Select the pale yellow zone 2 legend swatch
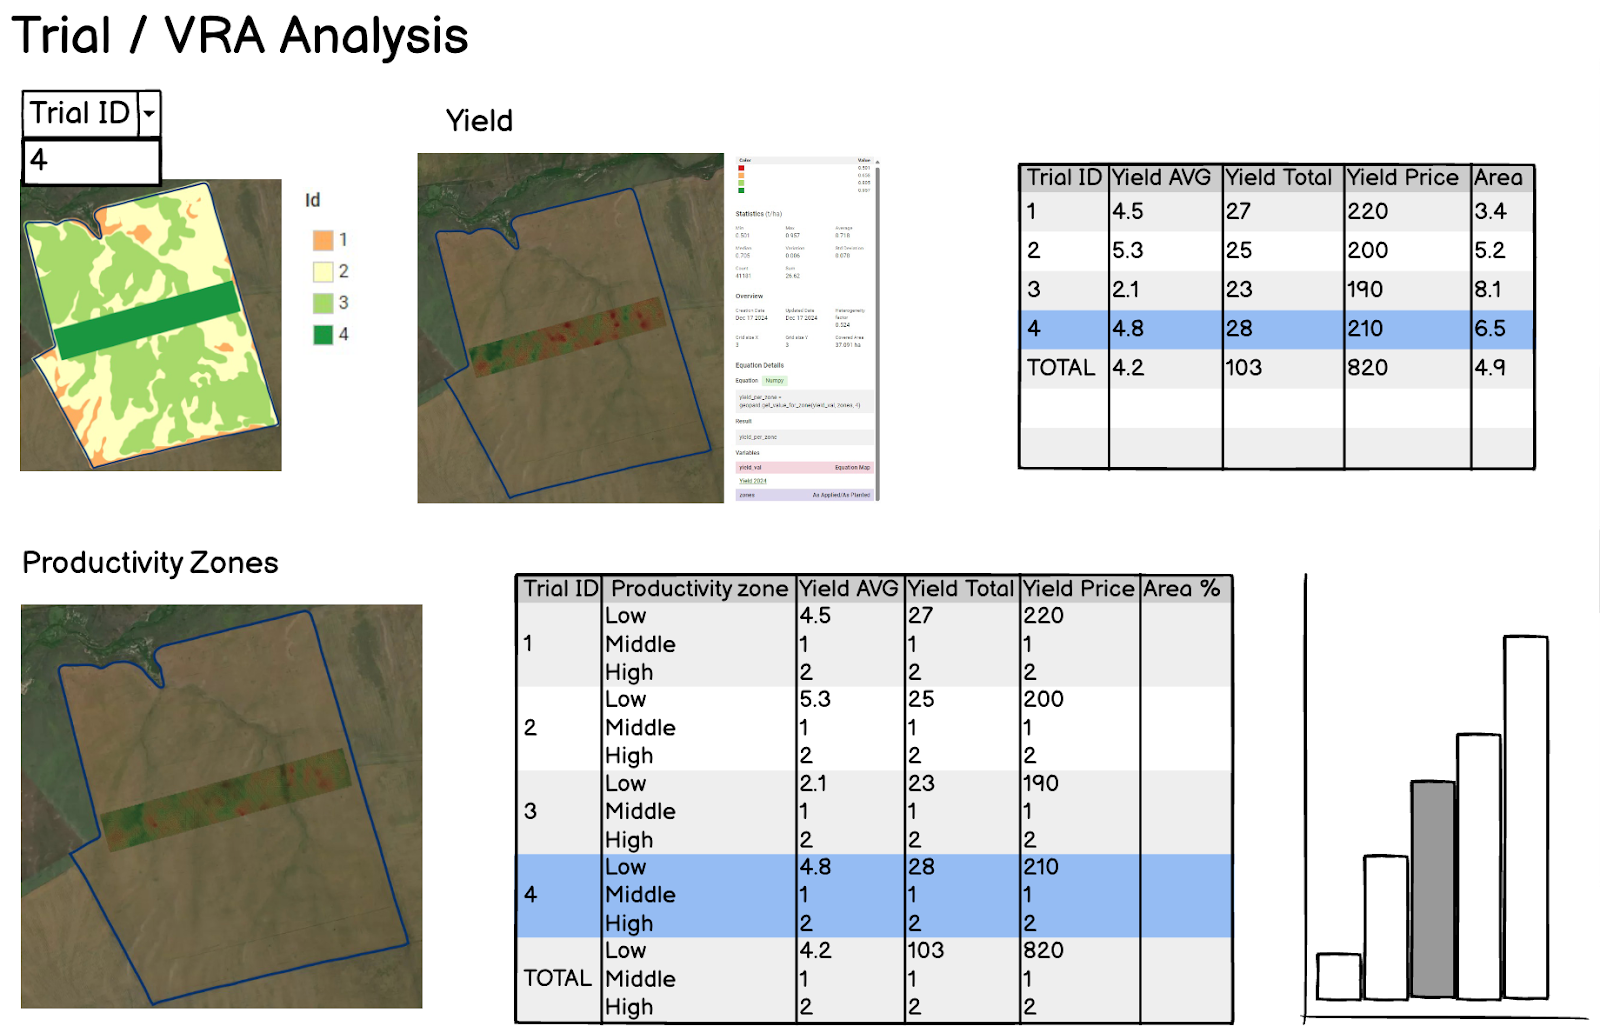 point(322,271)
